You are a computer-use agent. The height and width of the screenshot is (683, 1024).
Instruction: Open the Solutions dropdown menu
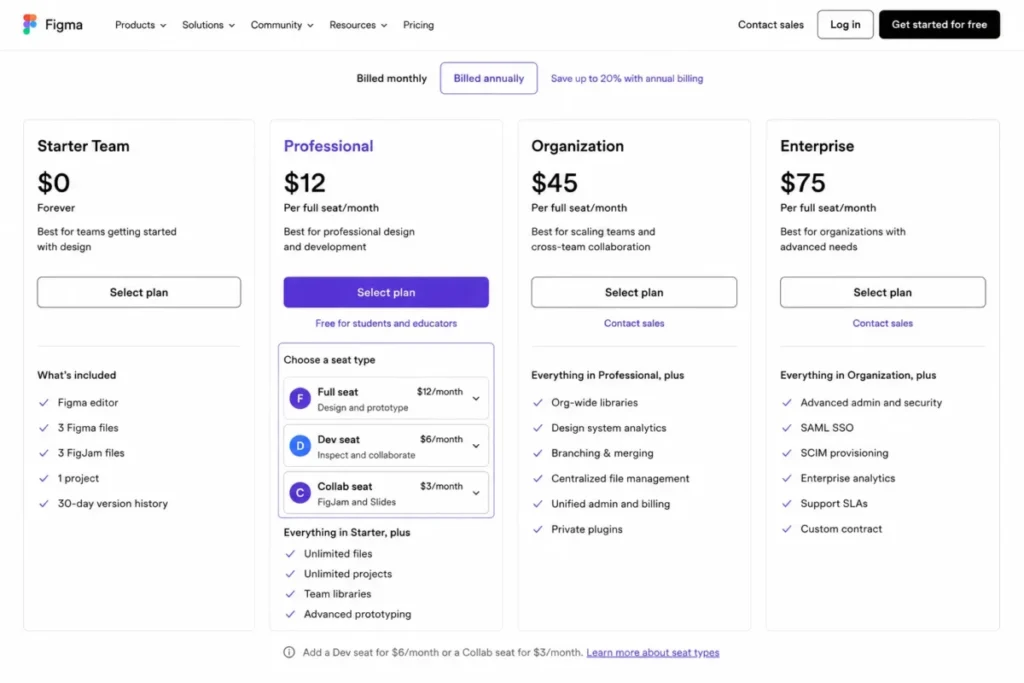(x=208, y=25)
